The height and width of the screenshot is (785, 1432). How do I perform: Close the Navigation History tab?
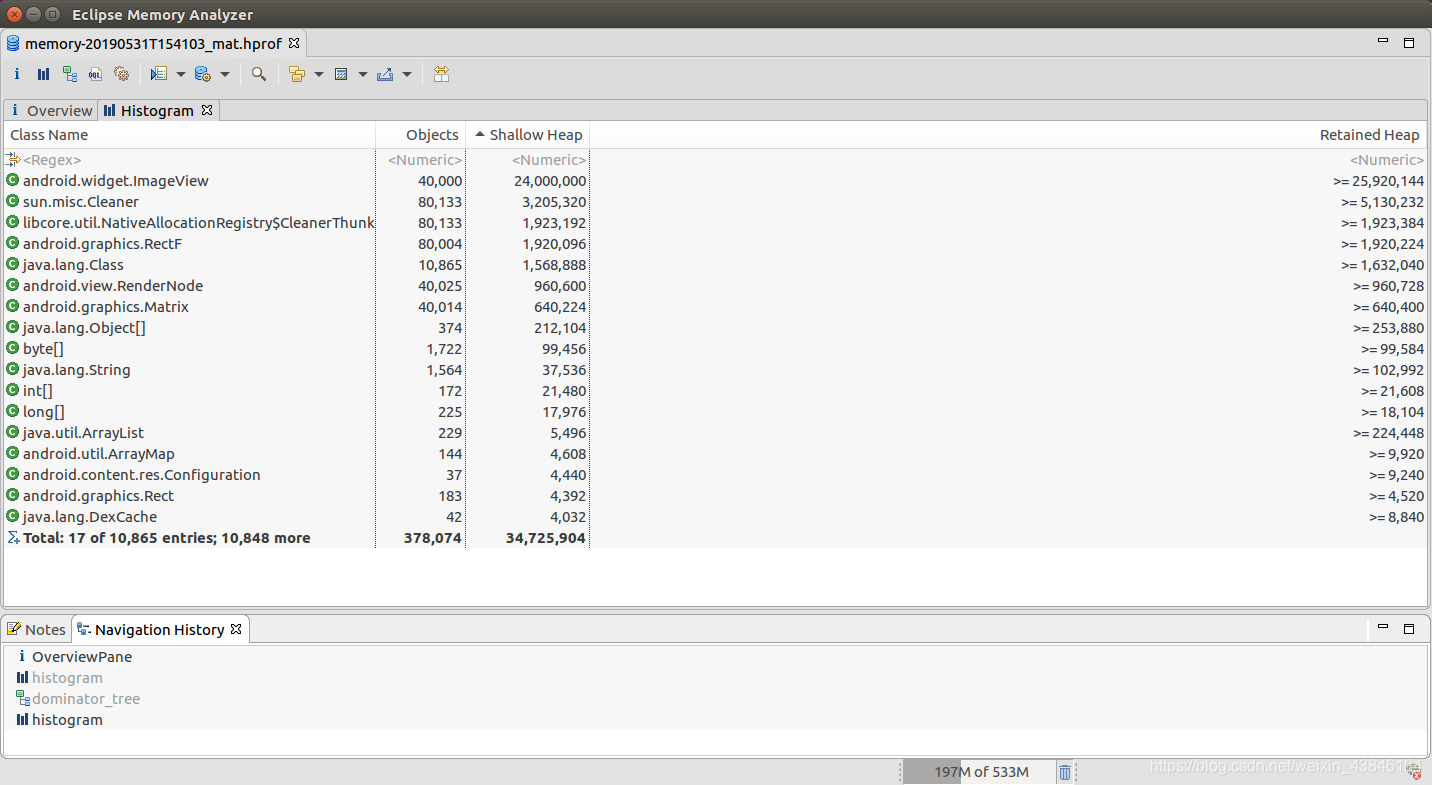[236, 629]
